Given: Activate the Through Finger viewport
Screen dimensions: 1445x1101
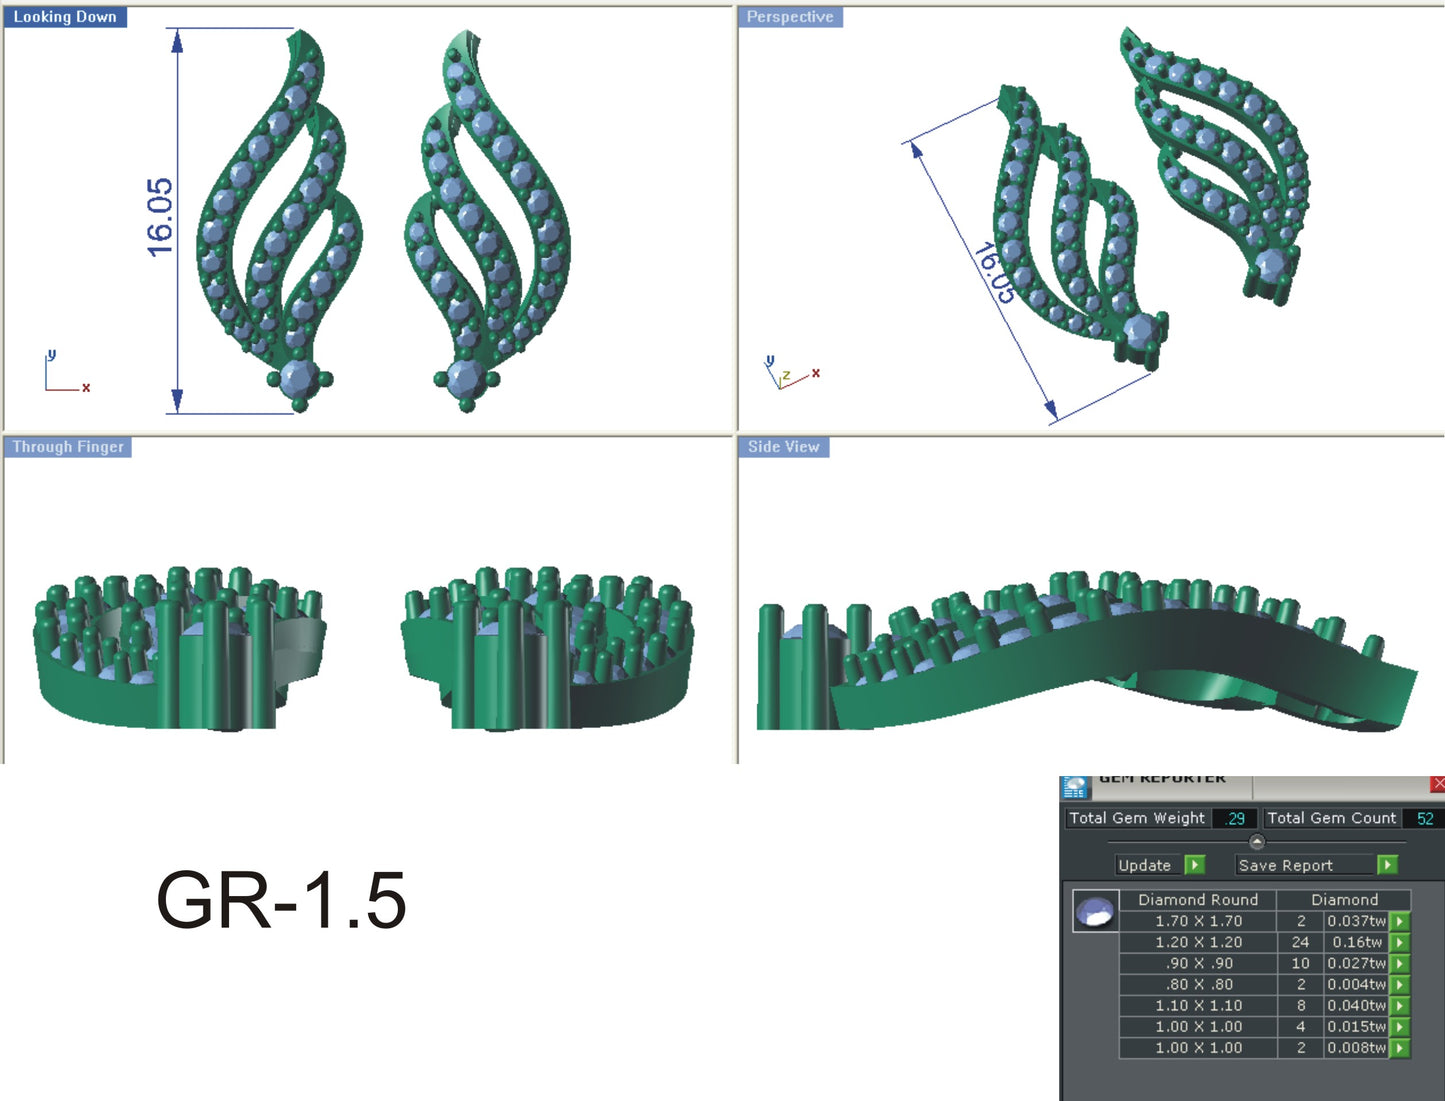Looking at the screenshot, I should pos(67,447).
